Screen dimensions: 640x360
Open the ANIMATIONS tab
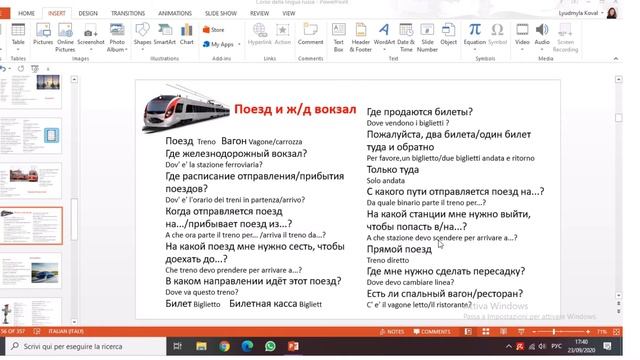(x=175, y=13)
